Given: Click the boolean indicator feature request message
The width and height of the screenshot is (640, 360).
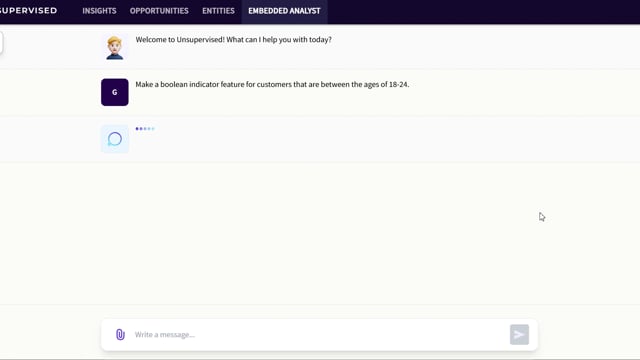Looking at the screenshot, I should pyautogui.click(x=272, y=84).
